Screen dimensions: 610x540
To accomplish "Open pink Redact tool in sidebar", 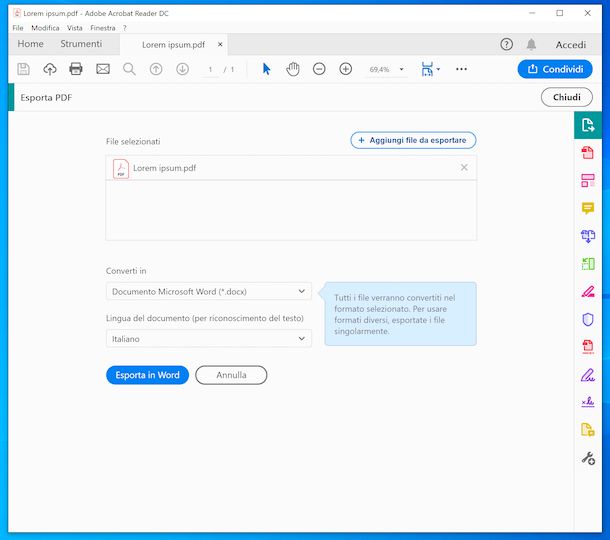I will pos(588,291).
